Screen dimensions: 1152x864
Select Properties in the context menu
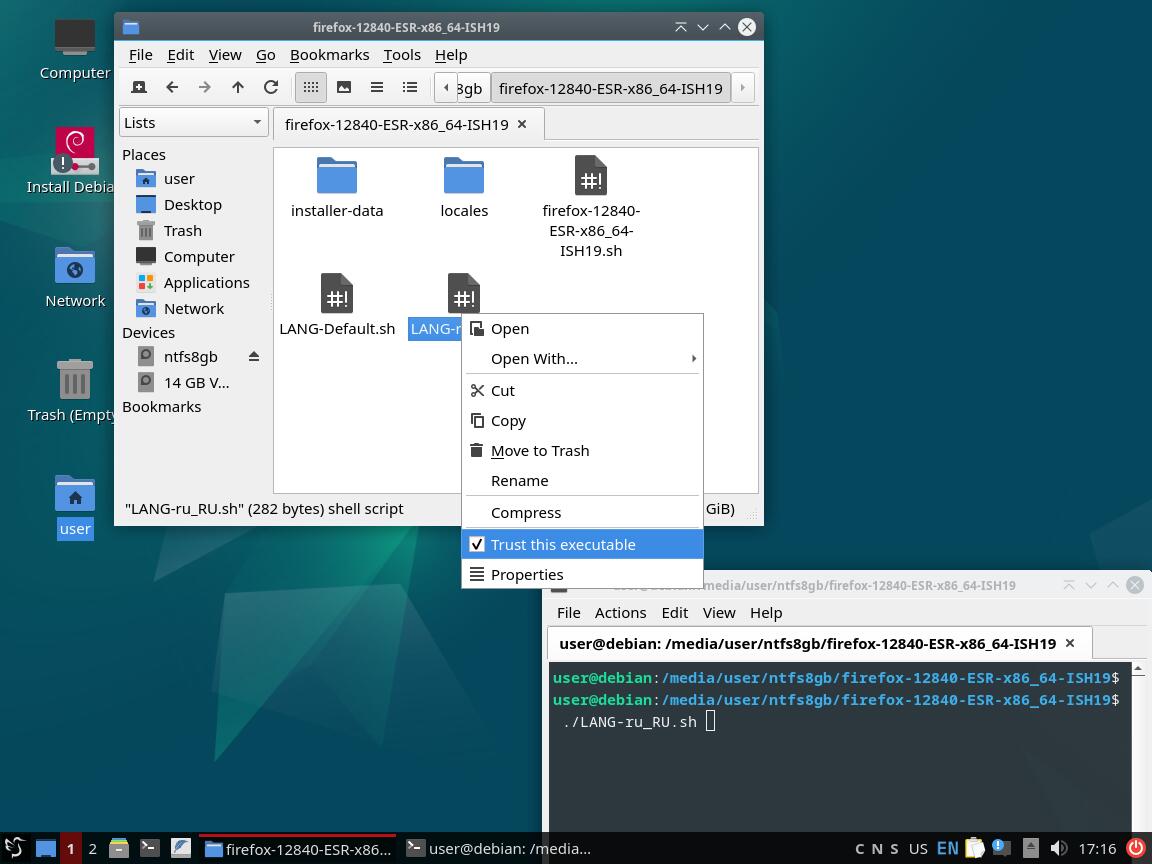(x=527, y=575)
